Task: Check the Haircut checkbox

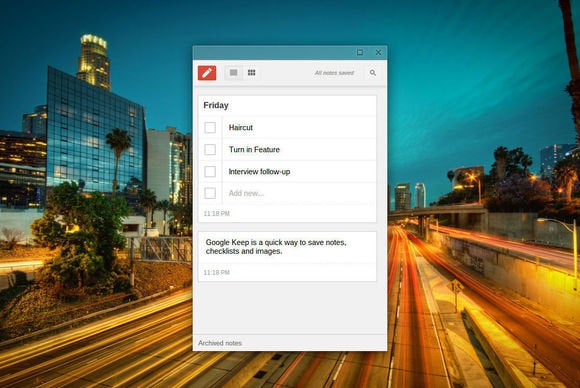Action: click(210, 127)
